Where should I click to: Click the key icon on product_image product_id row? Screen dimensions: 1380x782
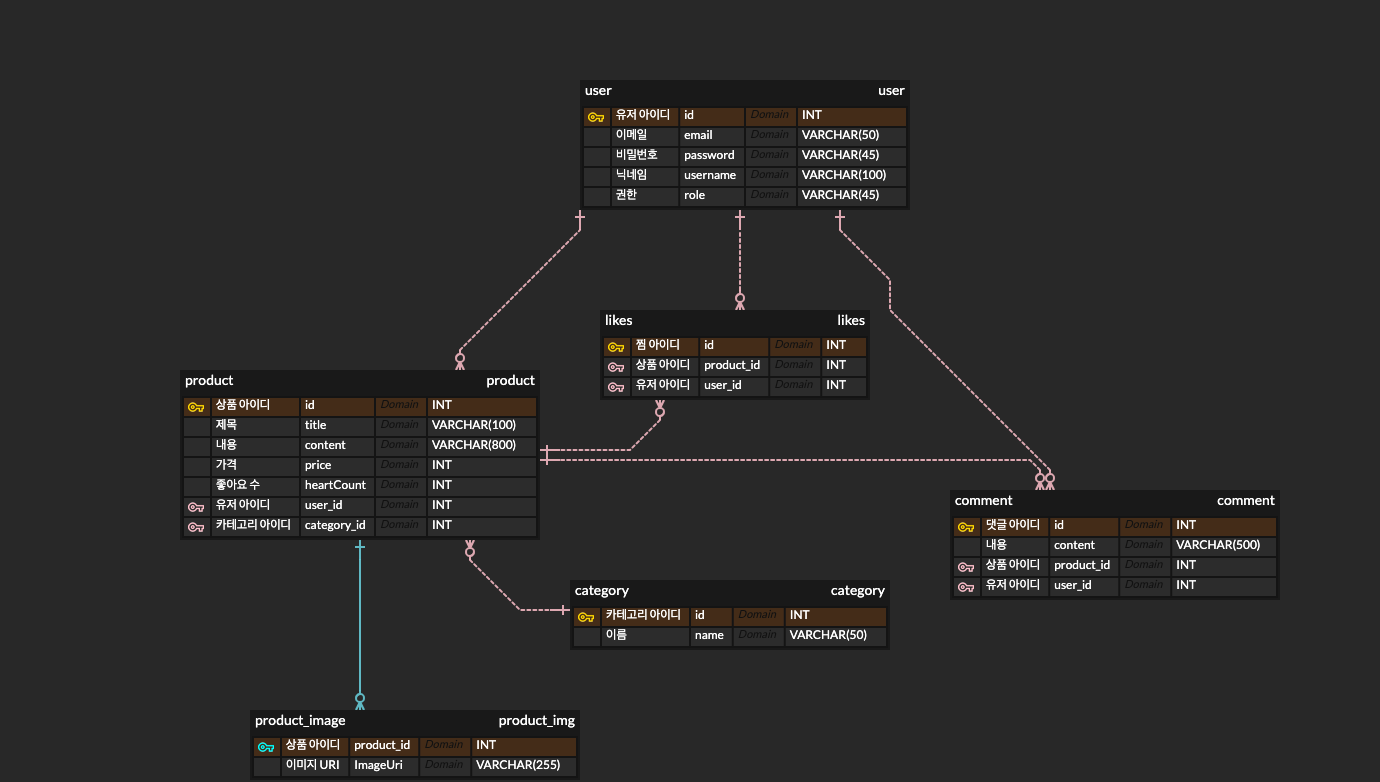(265, 745)
